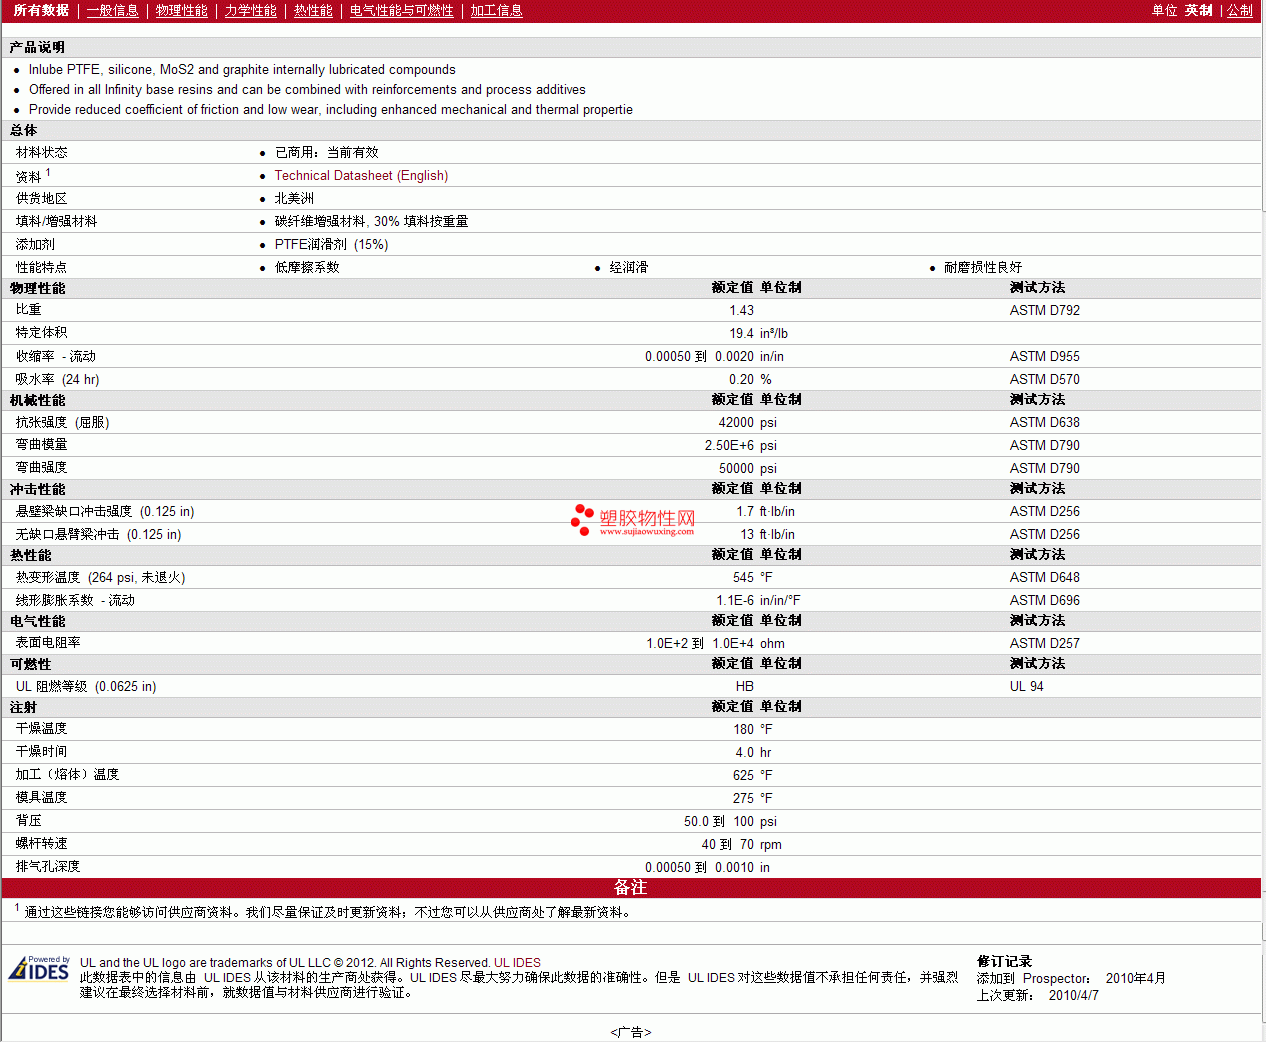Click the 塑胶物性网 watermark text
1266x1042 pixels.
(x=647, y=518)
